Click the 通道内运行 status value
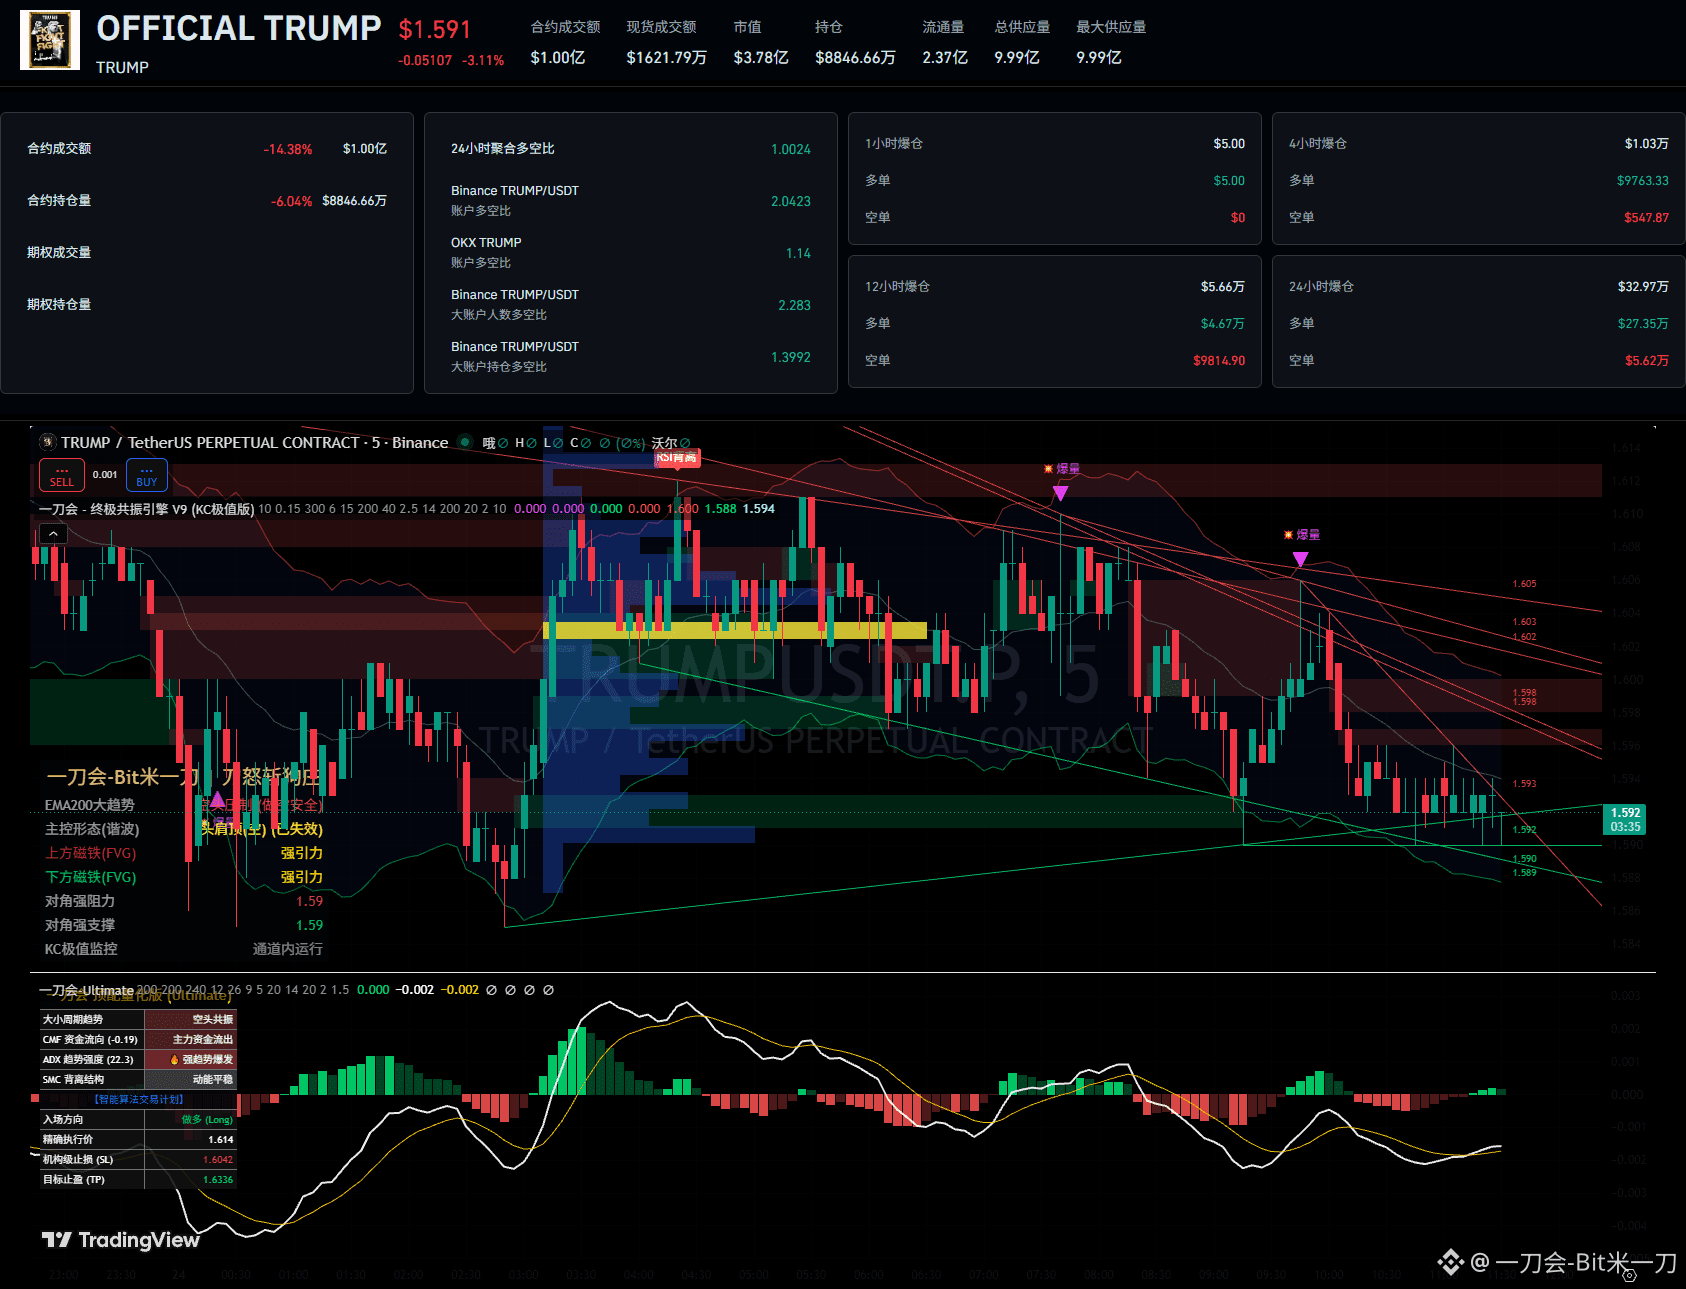This screenshot has height=1289, width=1686. click(288, 949)
